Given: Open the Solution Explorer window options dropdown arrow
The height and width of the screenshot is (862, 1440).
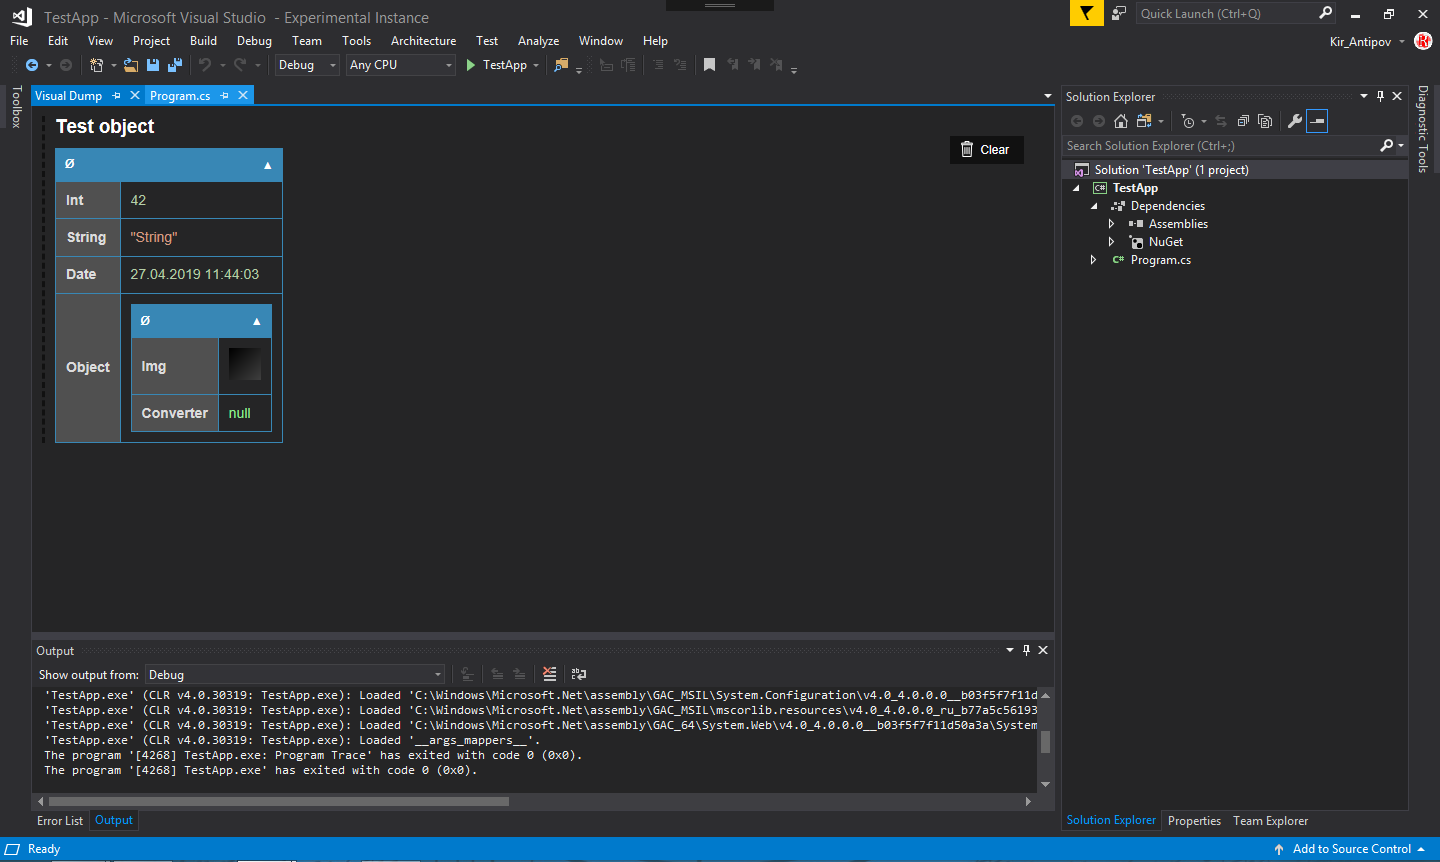Looking at the screenshot, I should coord(1364,96).
